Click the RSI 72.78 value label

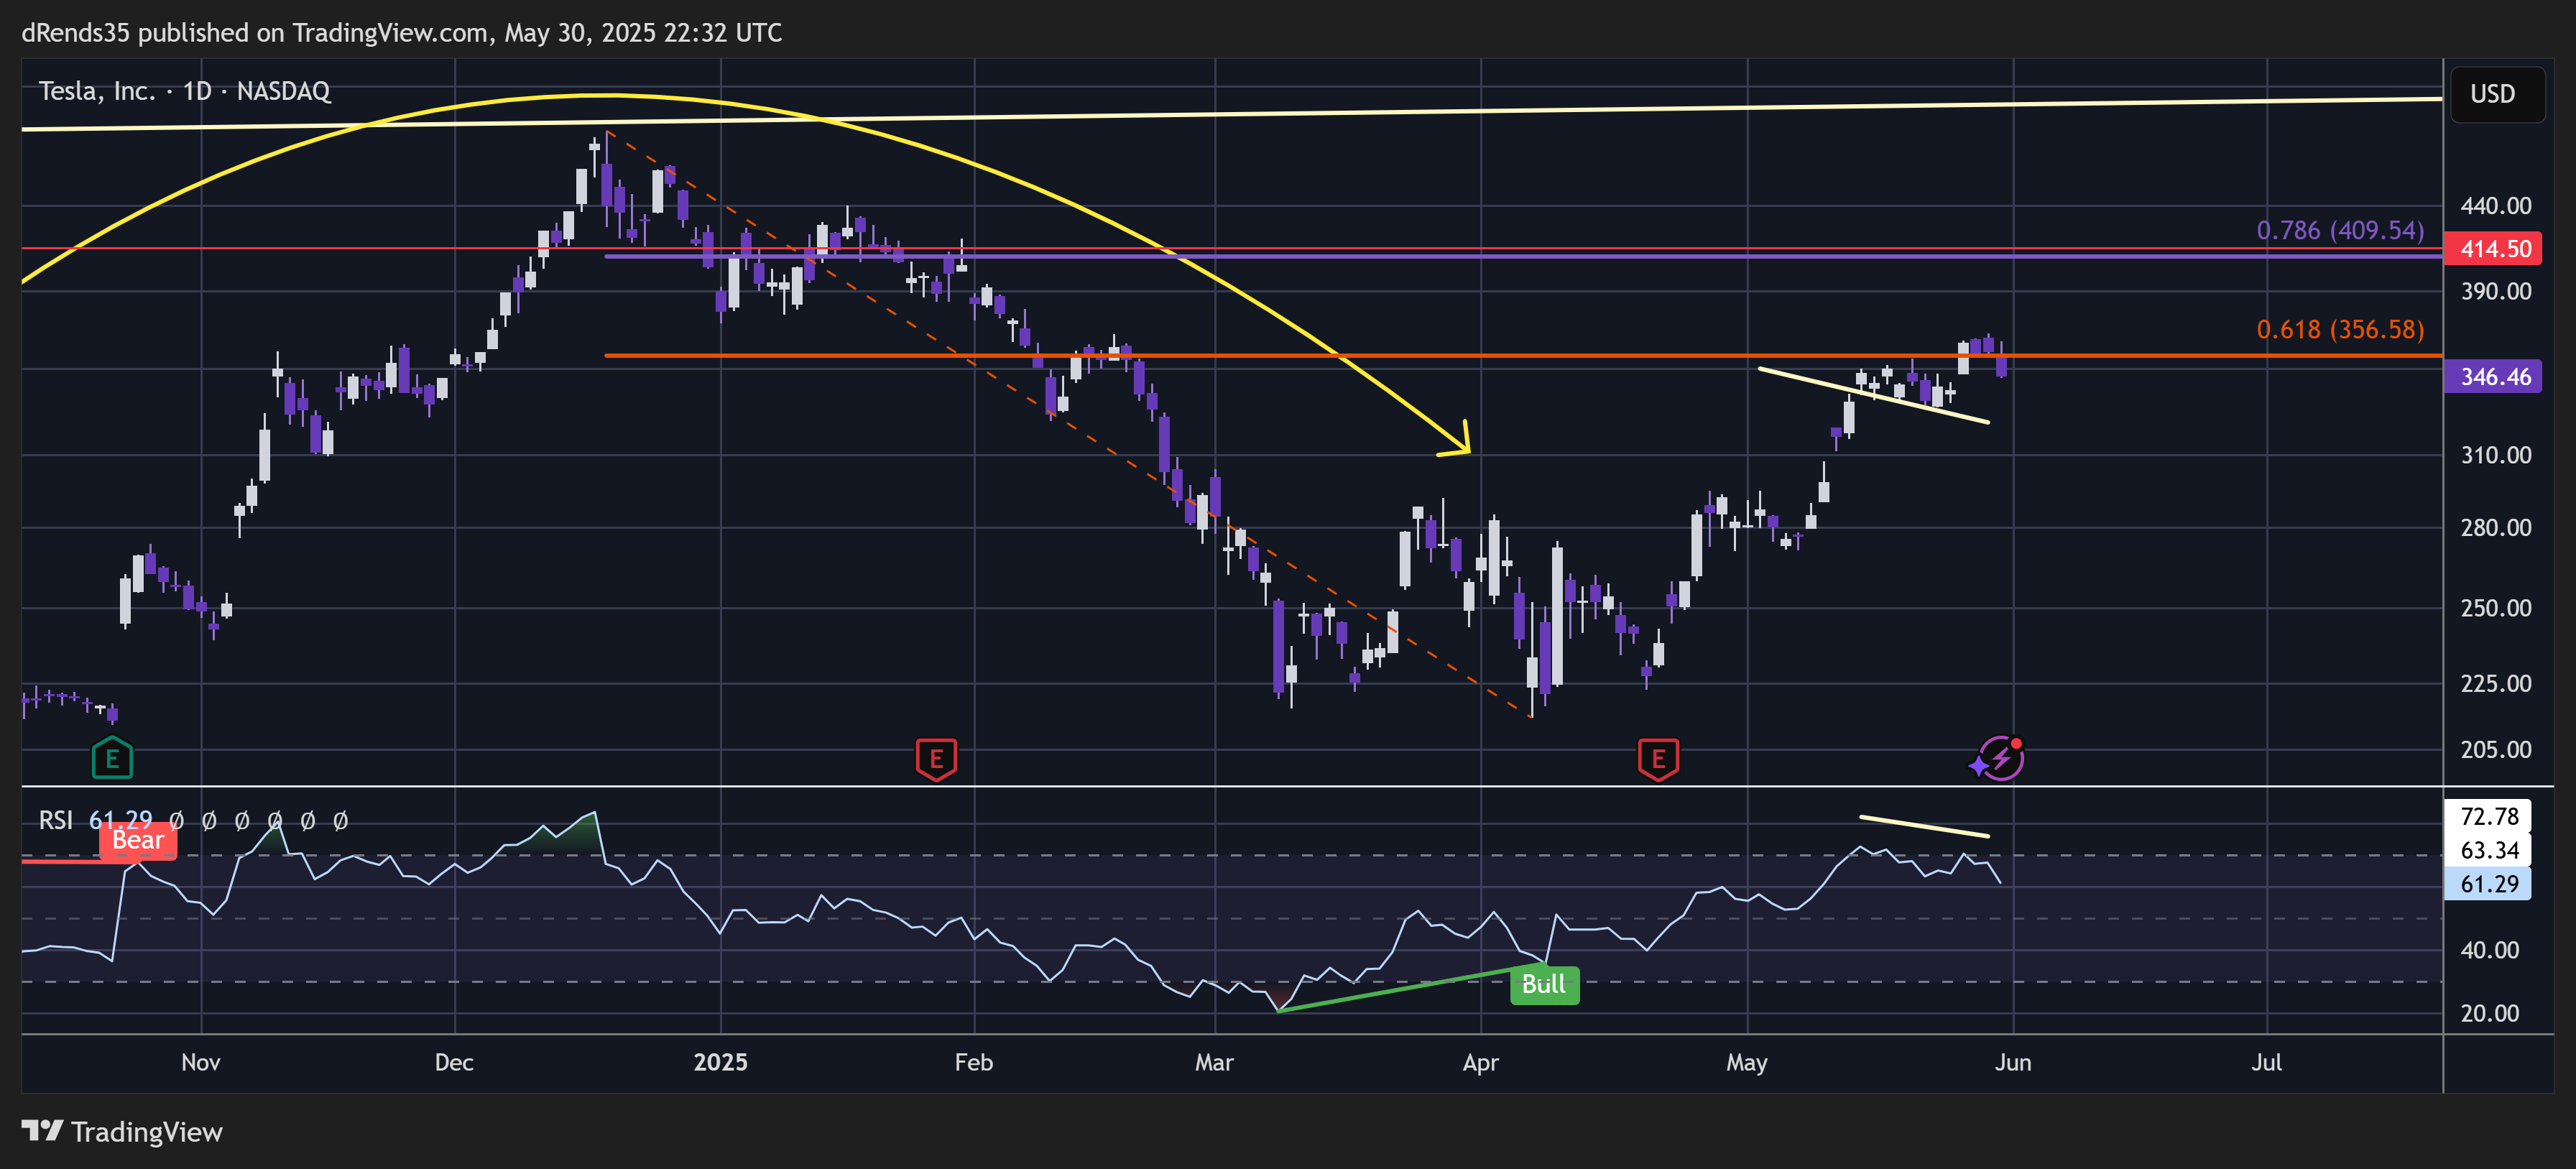(2488, 816)
